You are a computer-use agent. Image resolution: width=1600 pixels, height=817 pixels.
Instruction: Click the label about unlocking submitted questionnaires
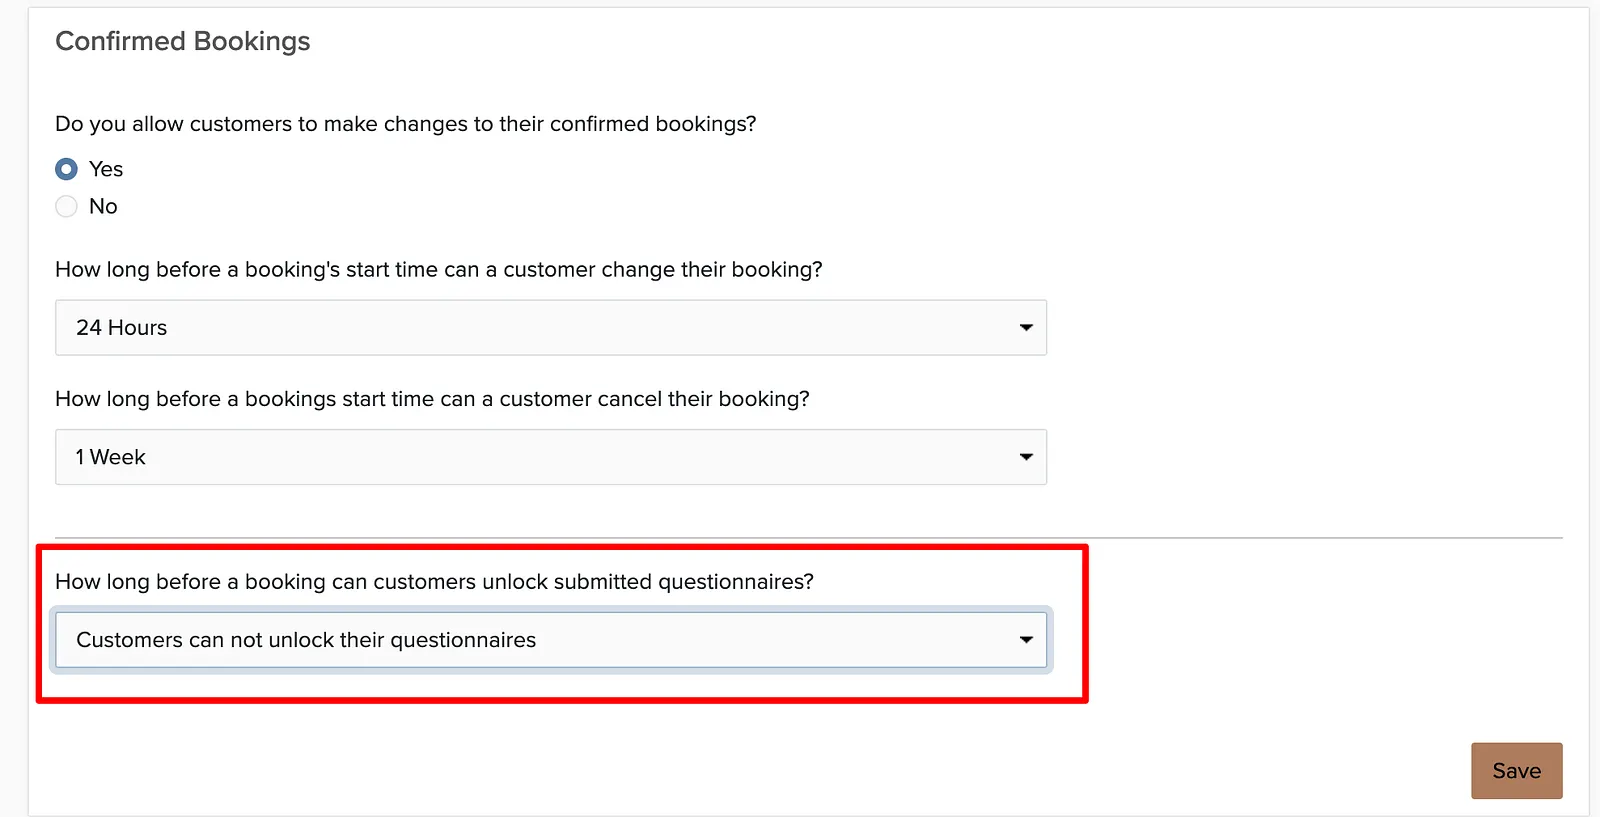[435, 582]
